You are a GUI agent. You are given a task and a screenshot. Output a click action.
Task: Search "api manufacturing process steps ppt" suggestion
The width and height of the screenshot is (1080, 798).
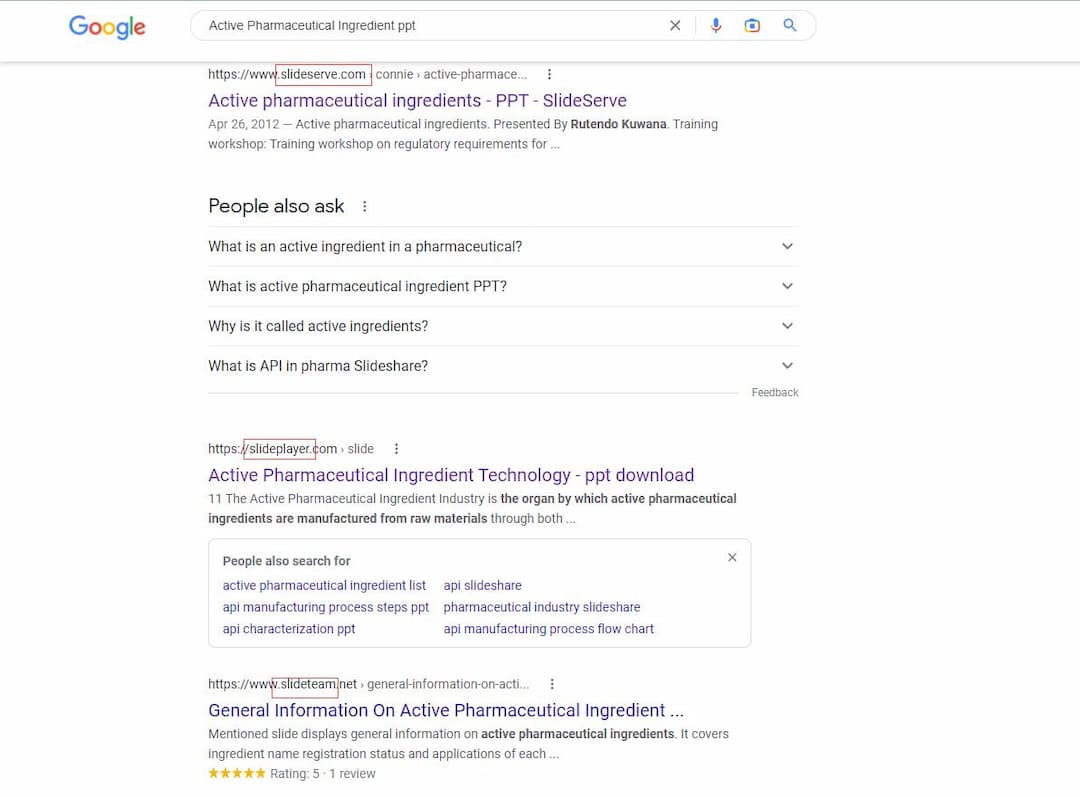coord(326,607)
